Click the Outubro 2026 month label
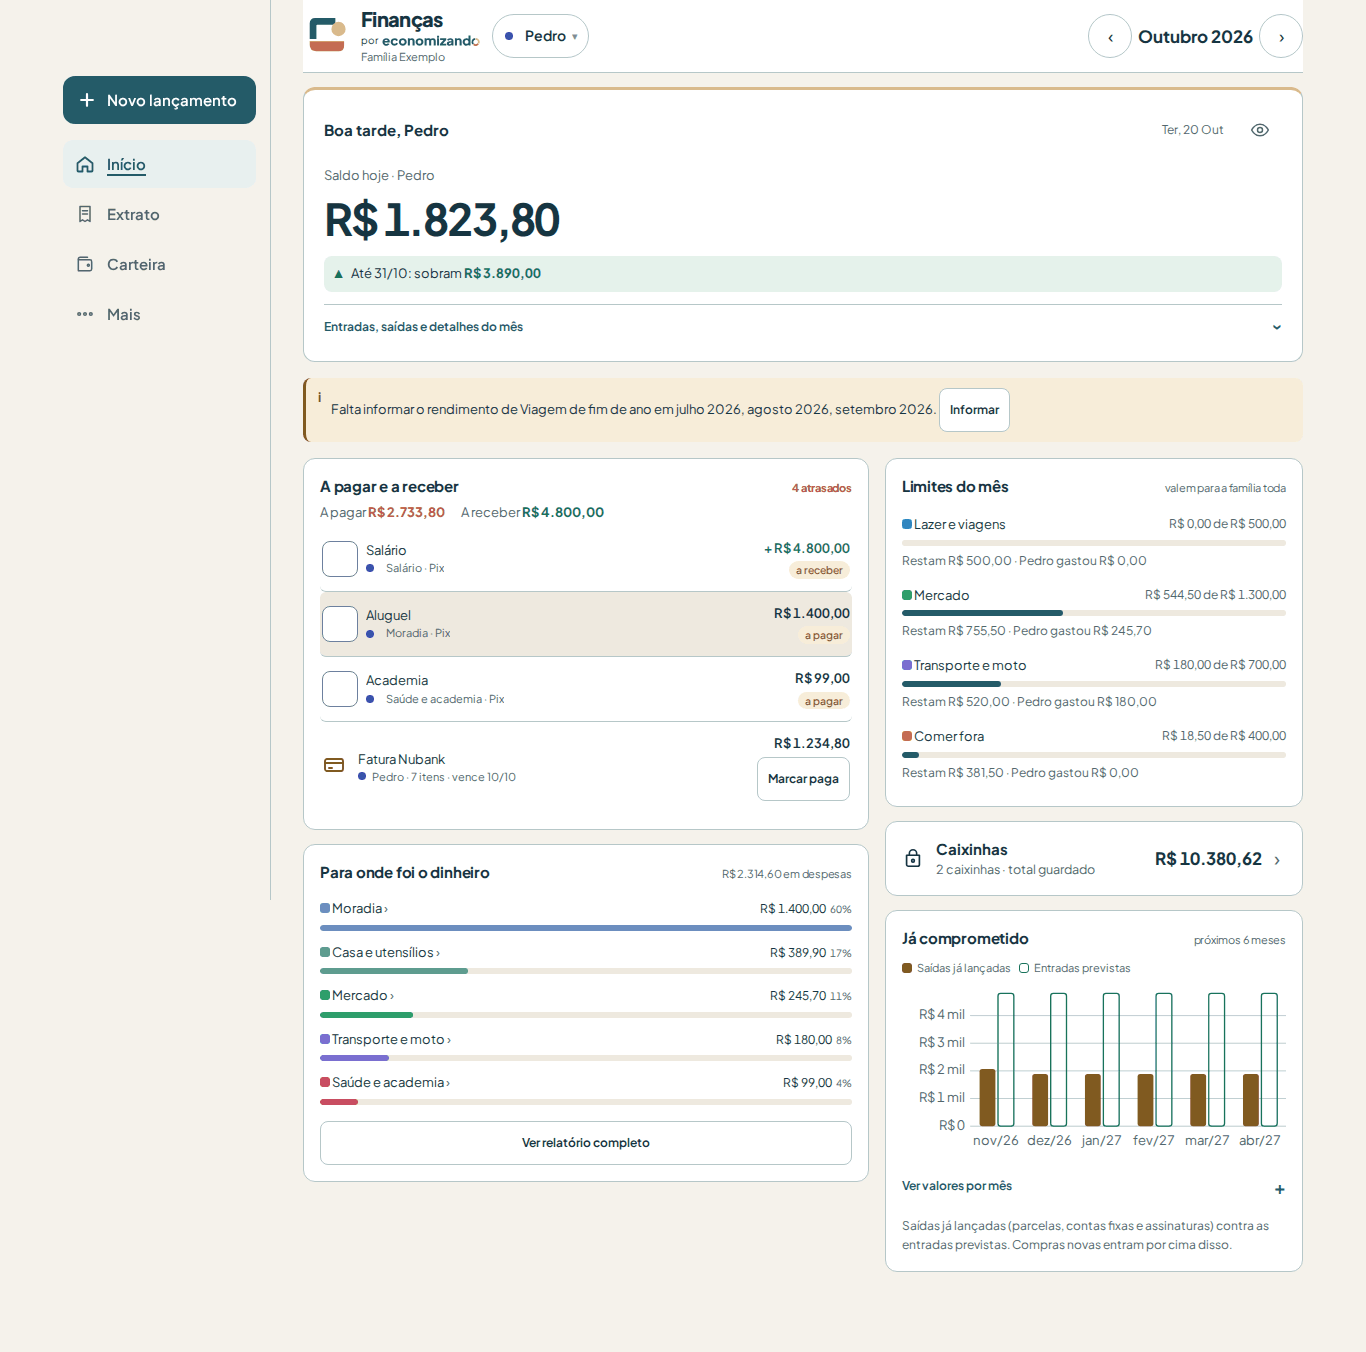The image size is (1366, 1352). (1195, 37)
